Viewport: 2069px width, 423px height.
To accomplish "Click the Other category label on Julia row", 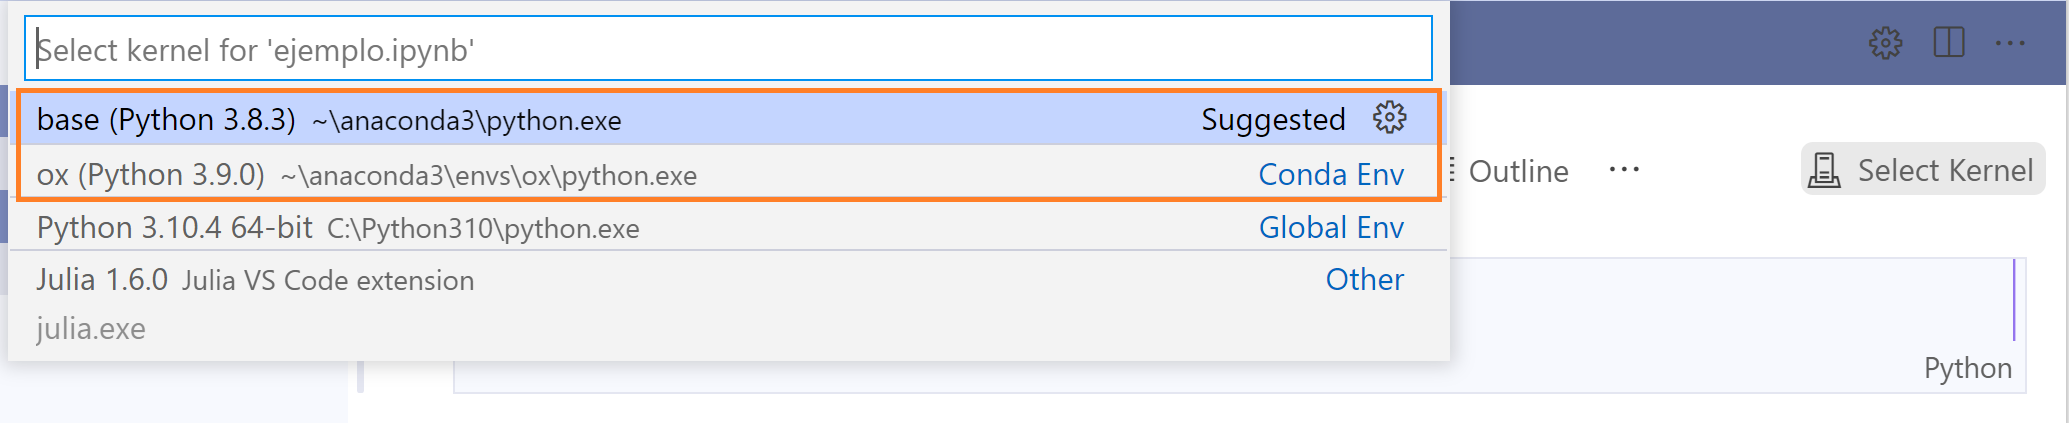I will (1364, 280).
